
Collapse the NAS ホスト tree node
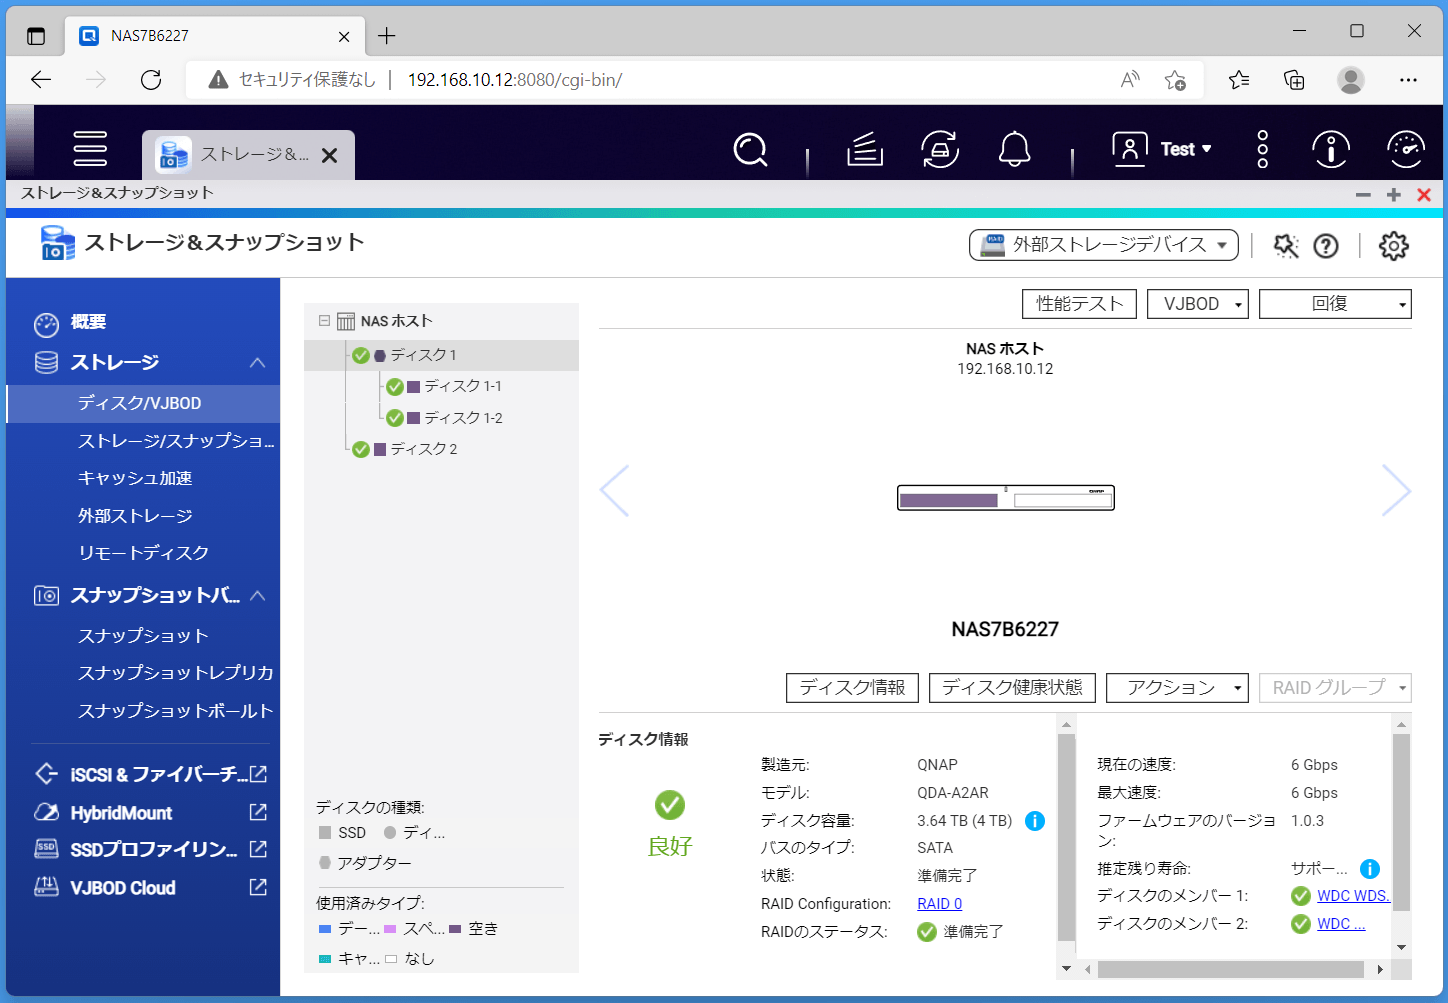[x=324, y=321]
